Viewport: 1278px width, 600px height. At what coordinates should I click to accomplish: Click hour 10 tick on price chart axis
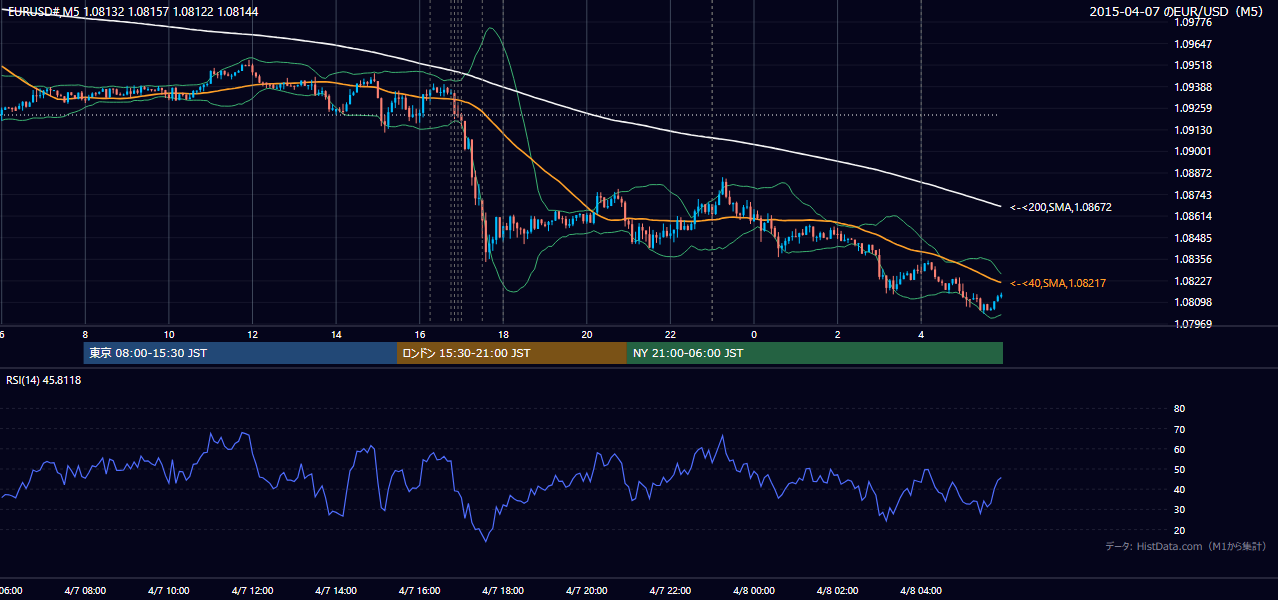point(169,335)
